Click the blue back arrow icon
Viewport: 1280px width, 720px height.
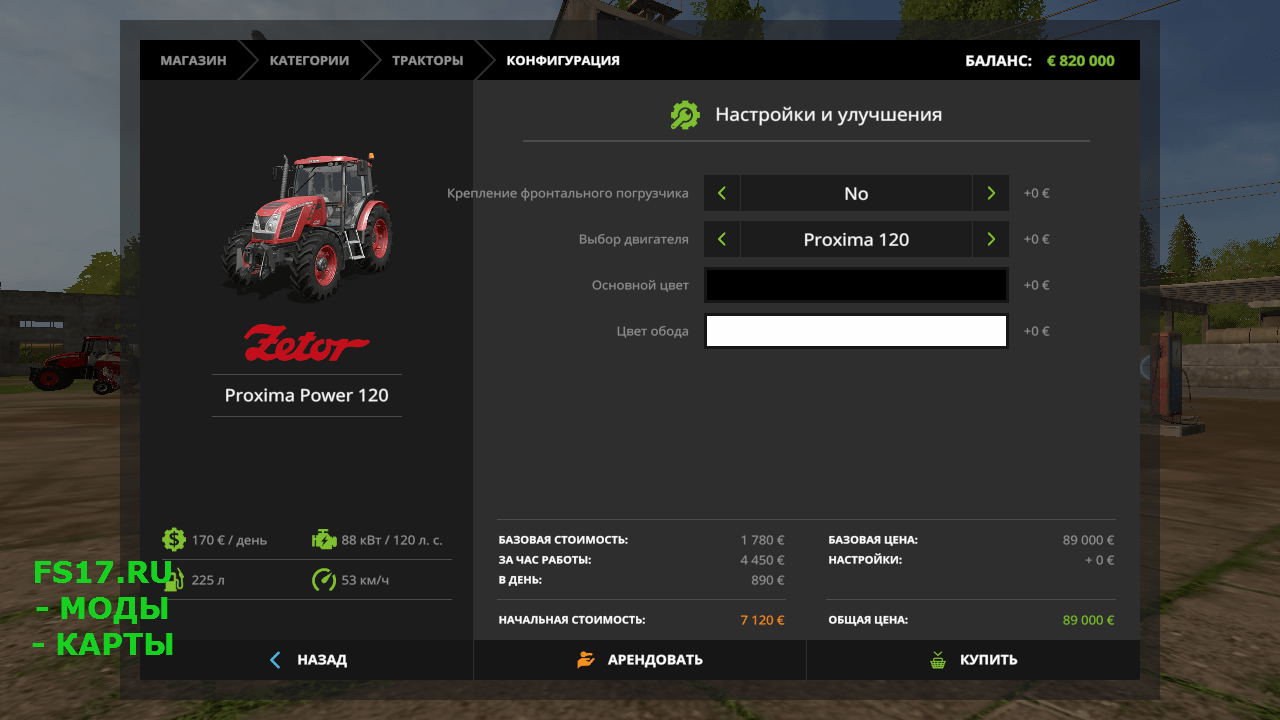[x=276, y=660]
